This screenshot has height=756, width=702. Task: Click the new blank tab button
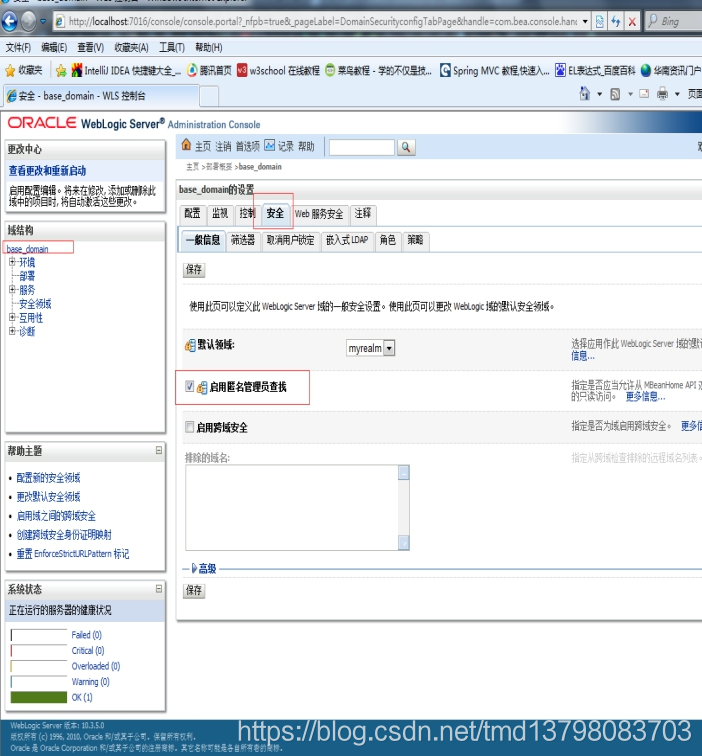tap(209, 96)
